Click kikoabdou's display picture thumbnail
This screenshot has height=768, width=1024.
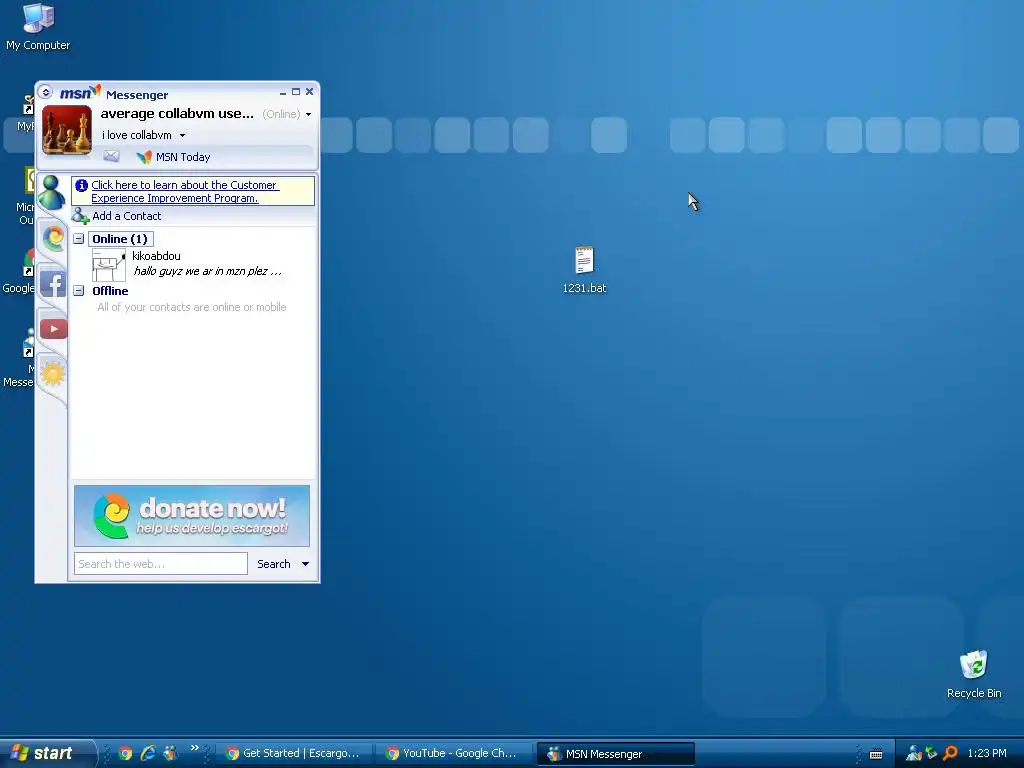(108, 264)
